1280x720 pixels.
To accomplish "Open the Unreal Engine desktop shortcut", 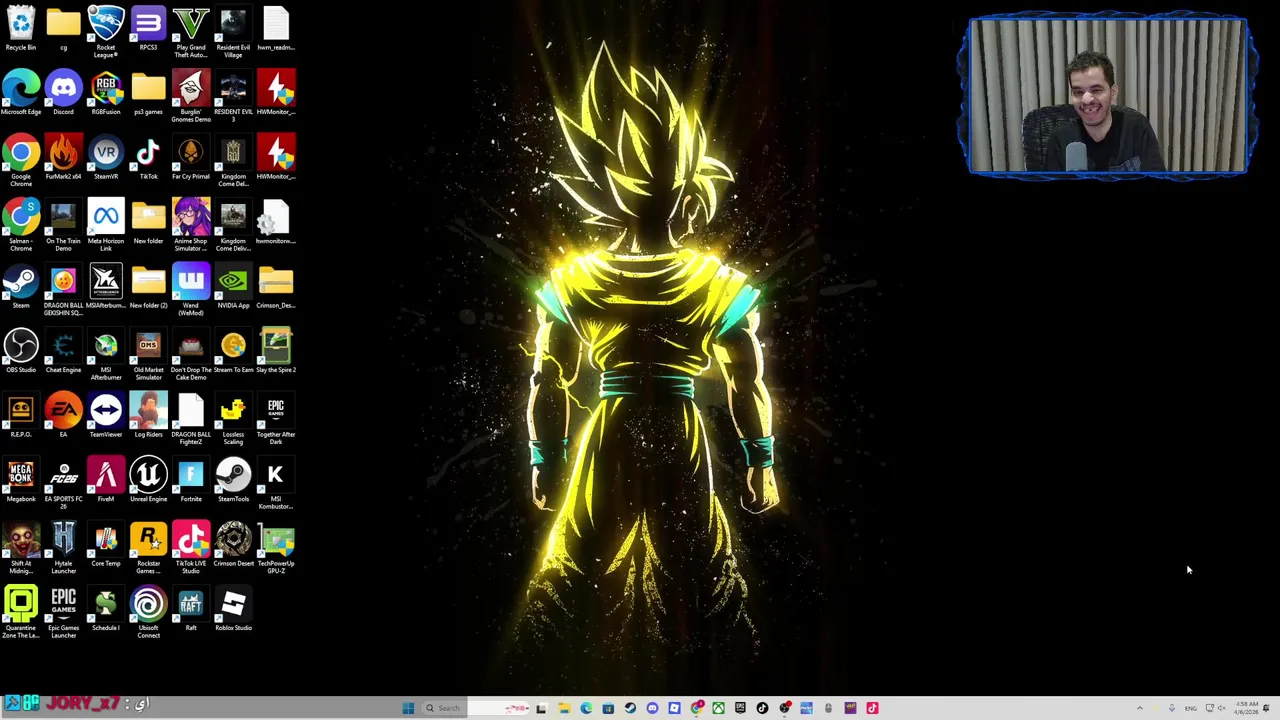I will pyautogui.click(x=148, y=480).
